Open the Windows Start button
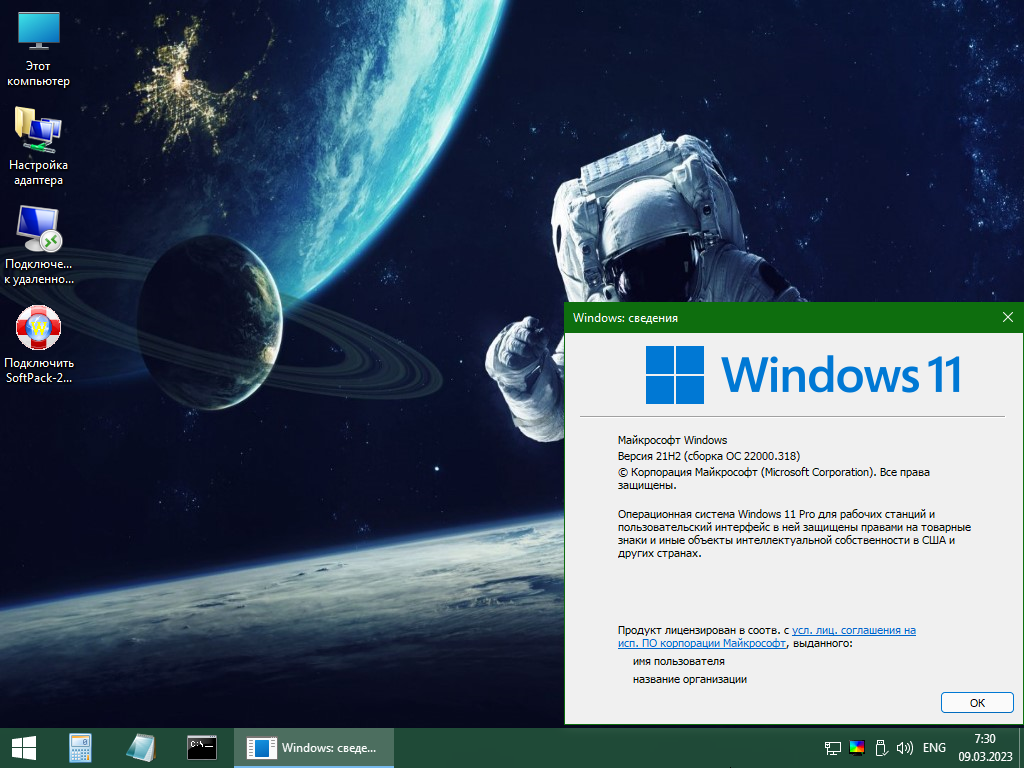Screen dimensions: 1024x768 (24, 748)
